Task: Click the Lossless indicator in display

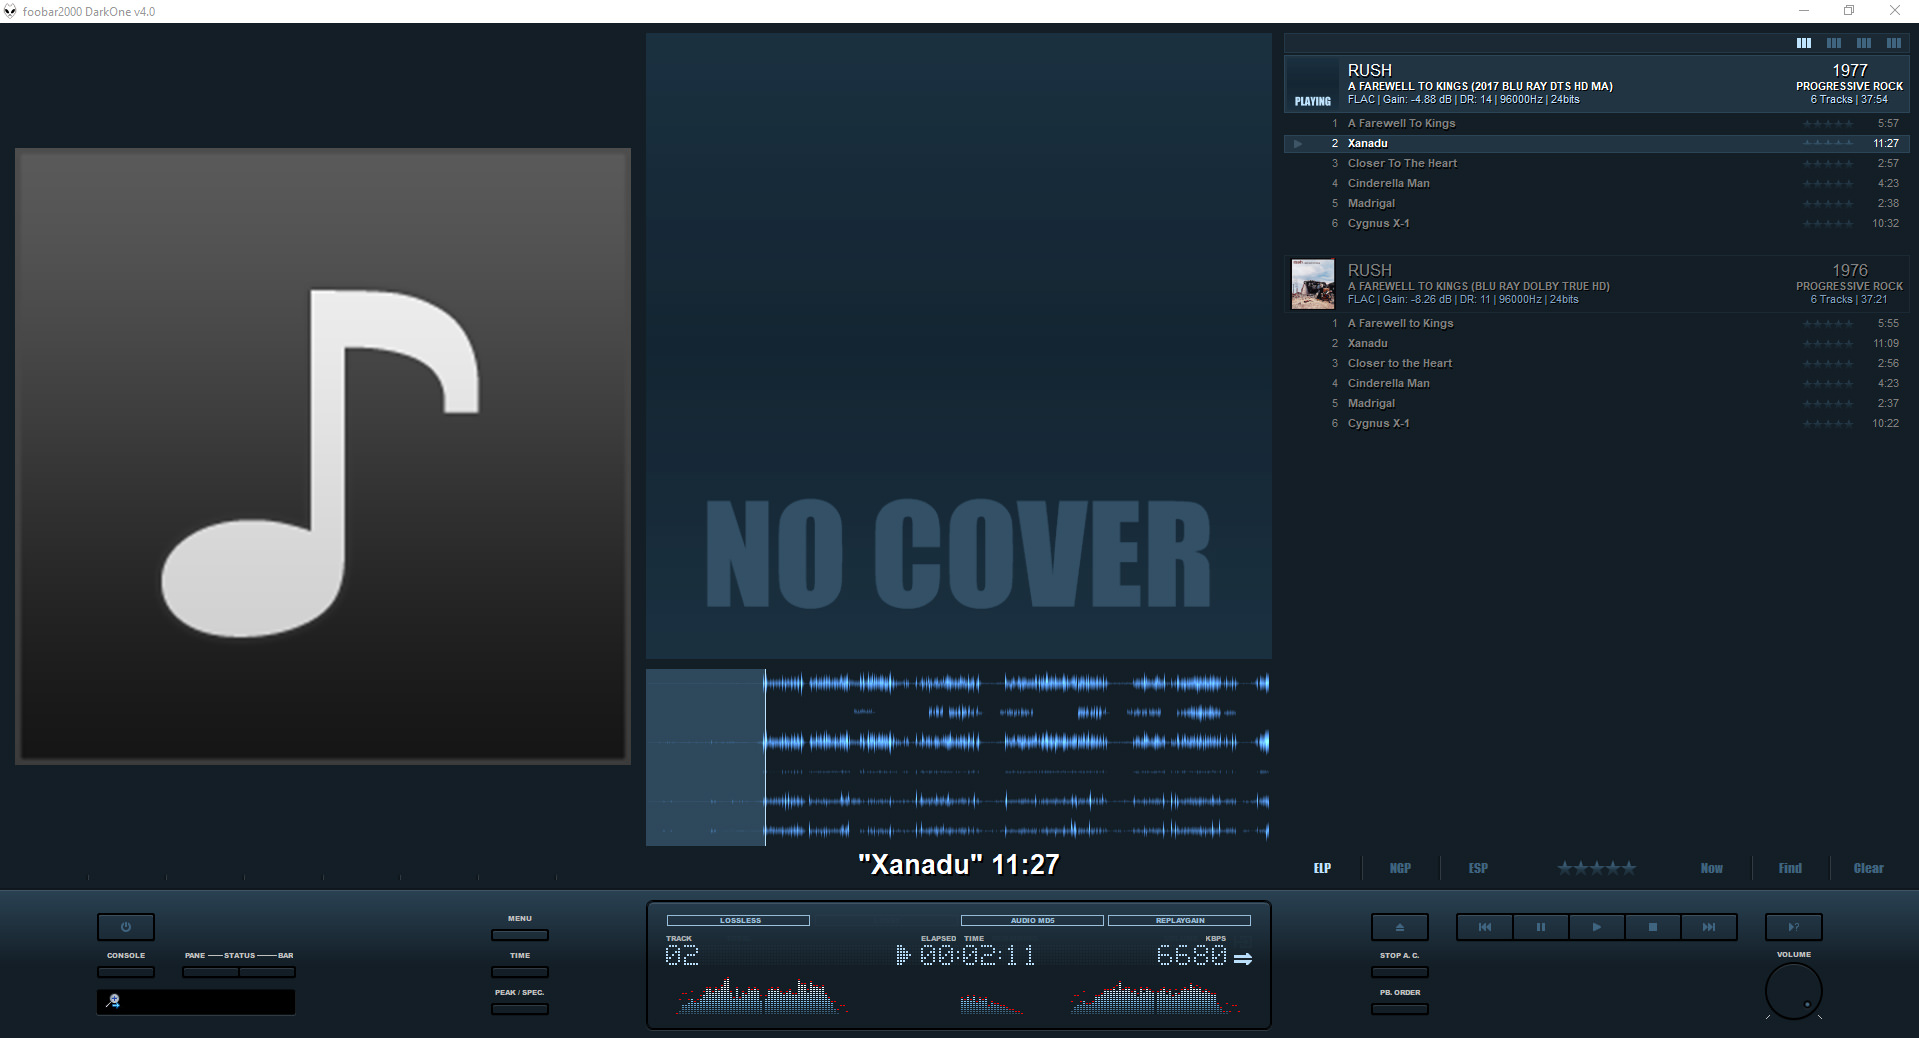Action: click(x=739, y=920)
